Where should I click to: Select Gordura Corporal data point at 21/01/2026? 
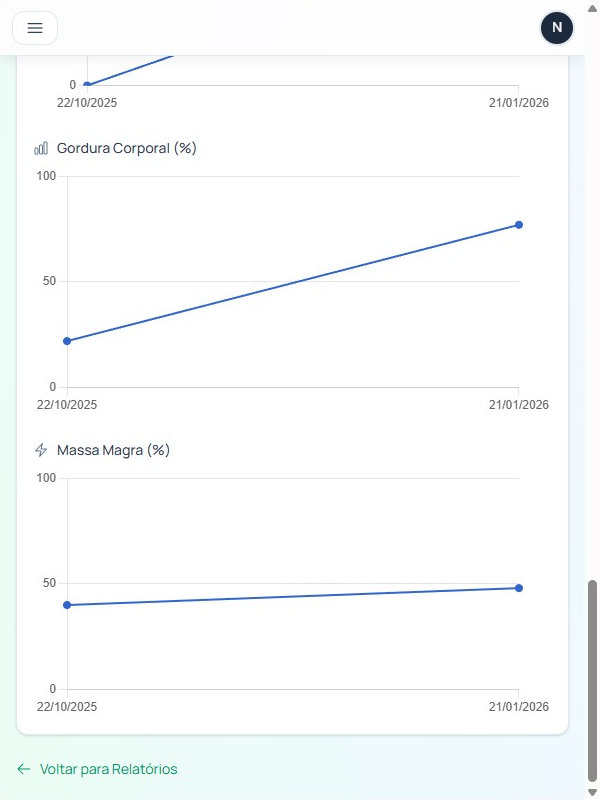[519, 225]
